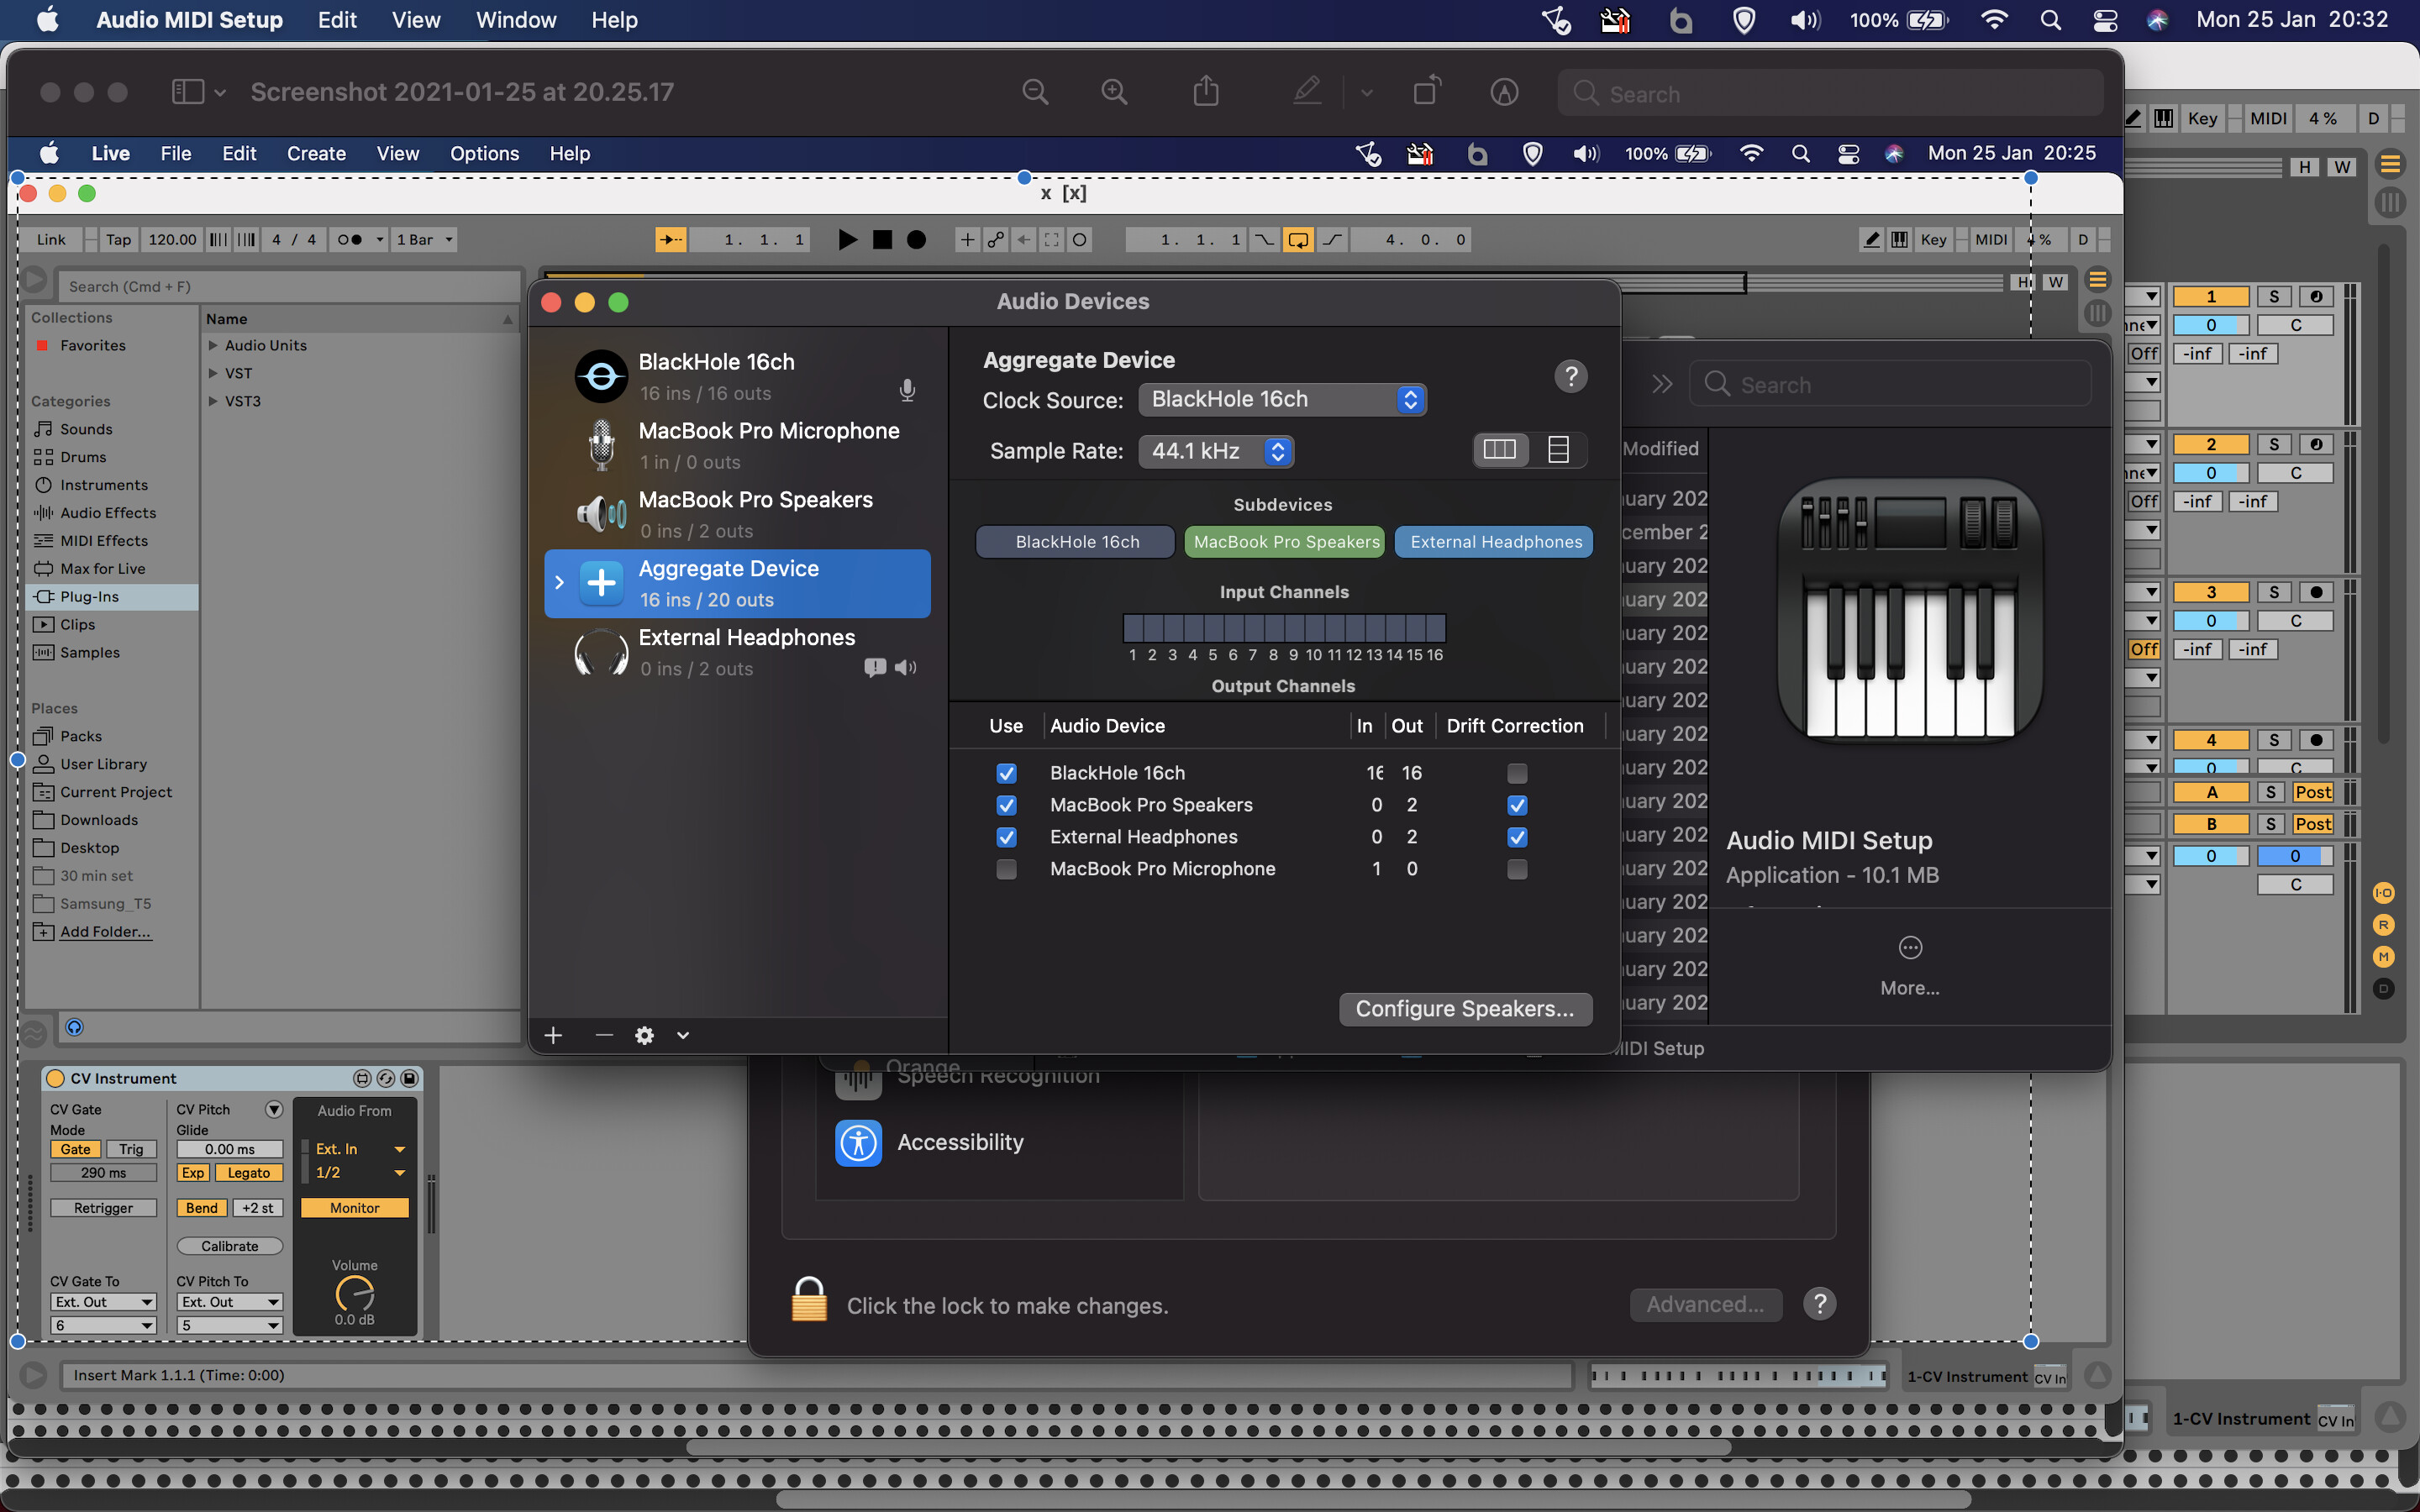Expand the VST3 folder in Live browser
This screenshot has height=1512, width=2420.
coord(213,401)
